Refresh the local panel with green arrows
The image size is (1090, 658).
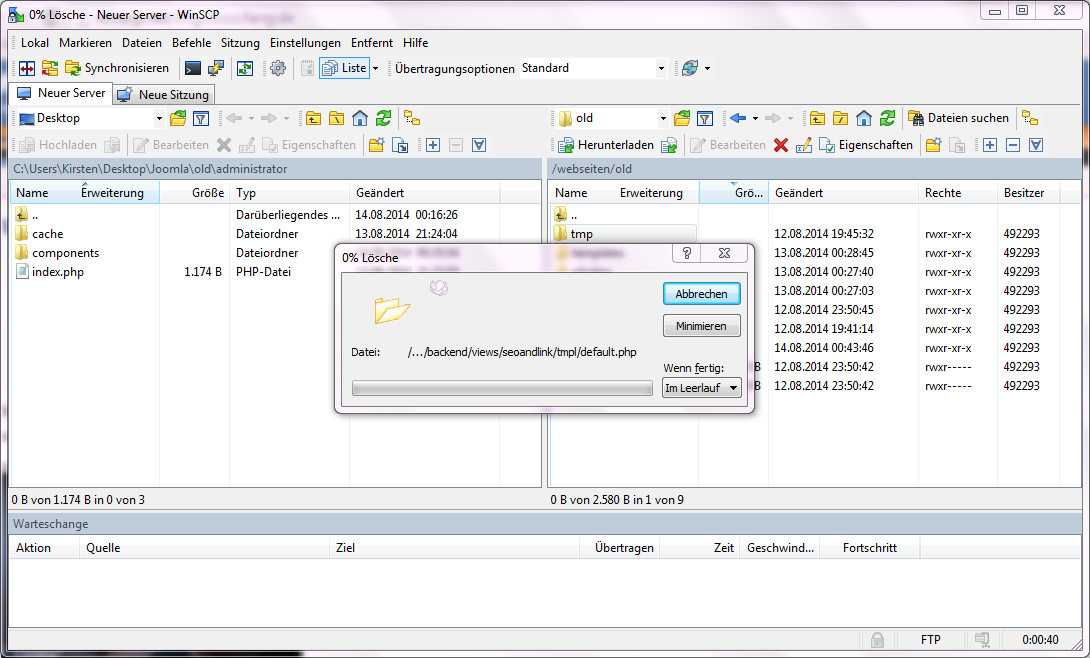pyautogui.click(x=383, y=118)
